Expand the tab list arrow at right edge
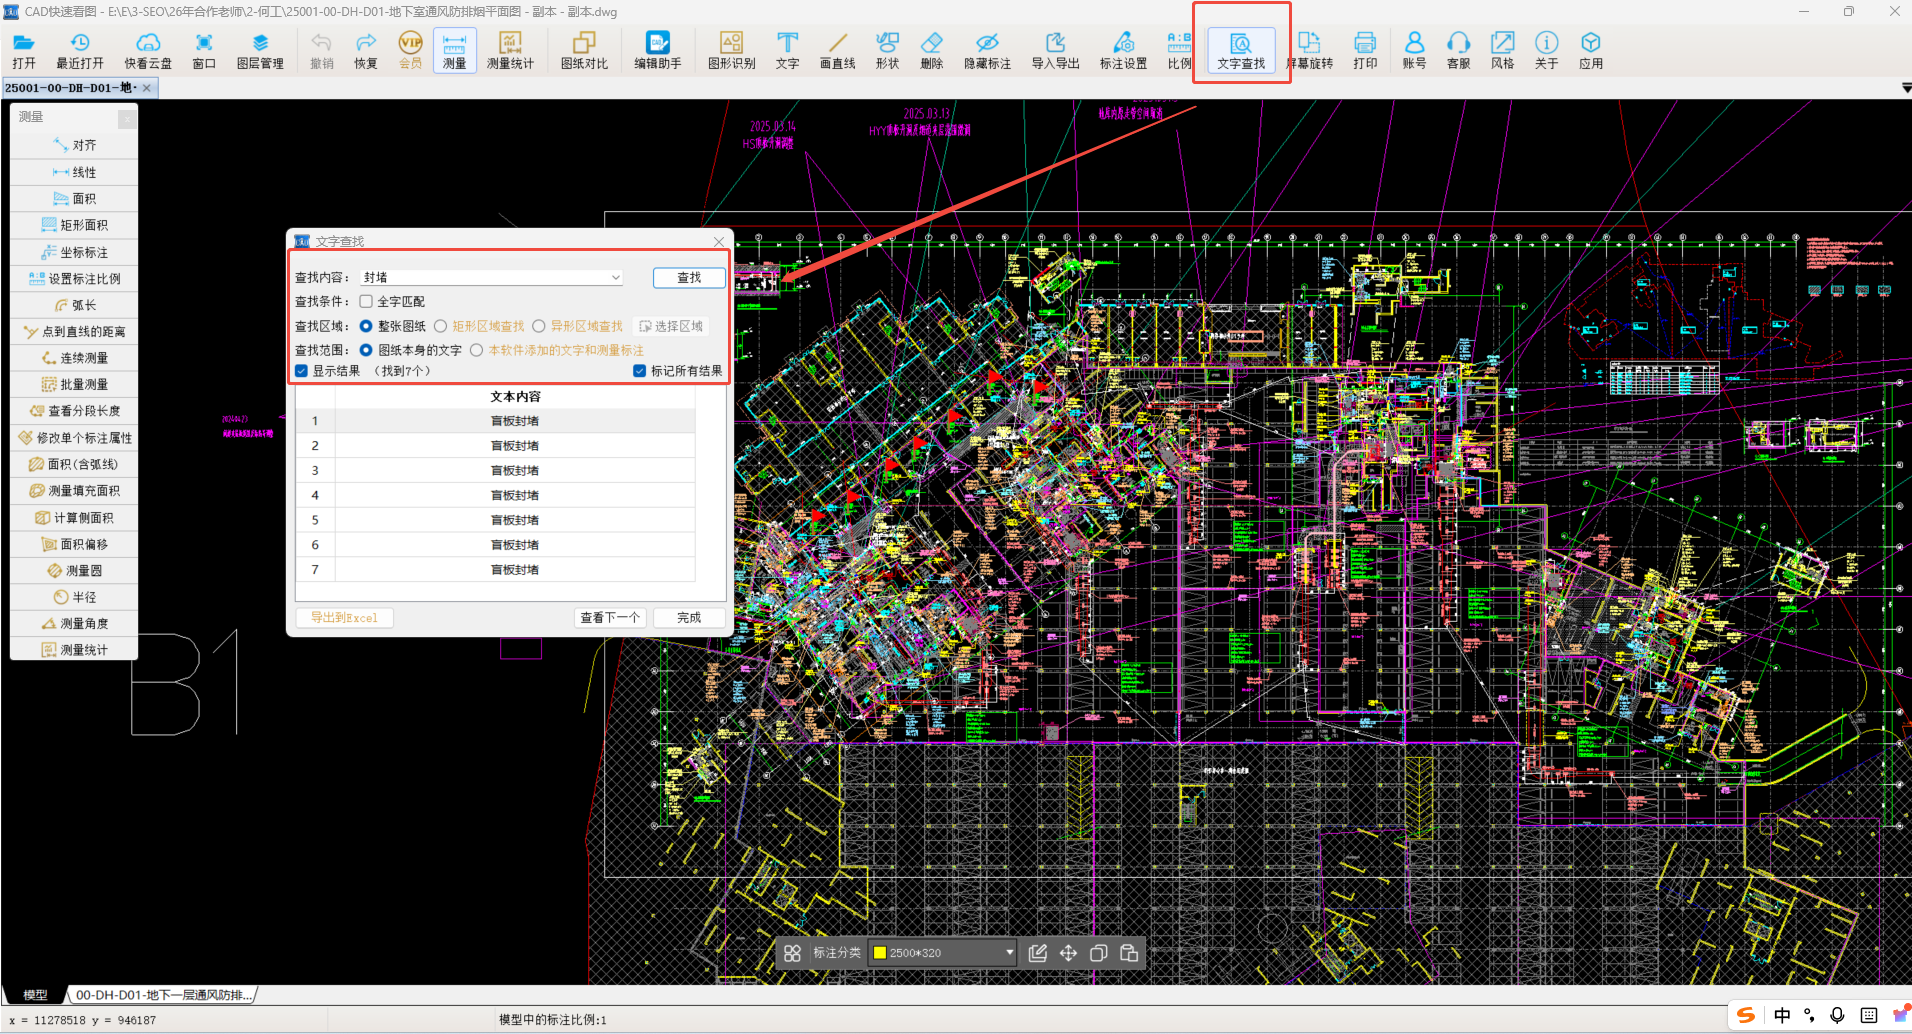 point(1905,89)
